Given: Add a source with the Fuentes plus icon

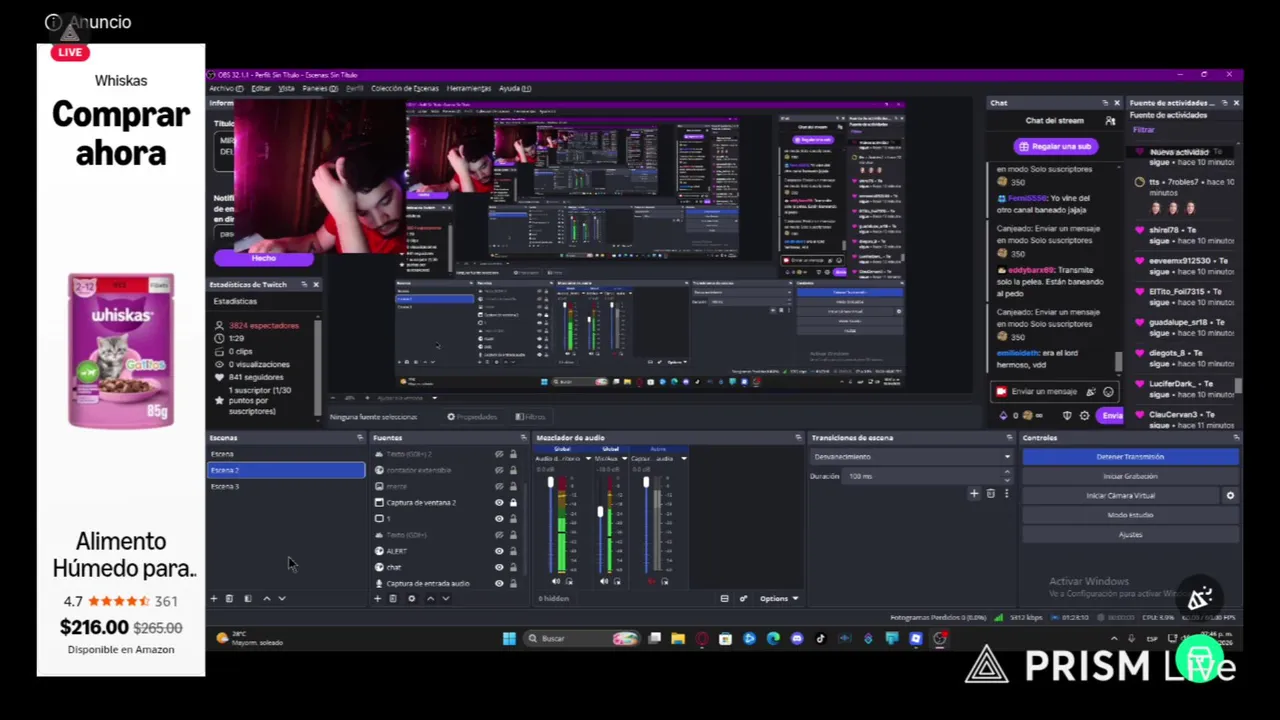Looking at the screenshot, I should [x=377, y=598].
